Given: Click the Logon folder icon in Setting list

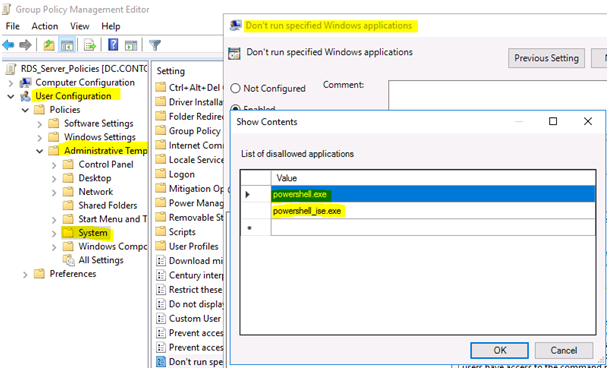Looking at the screenshot, I should pos(160,174).
